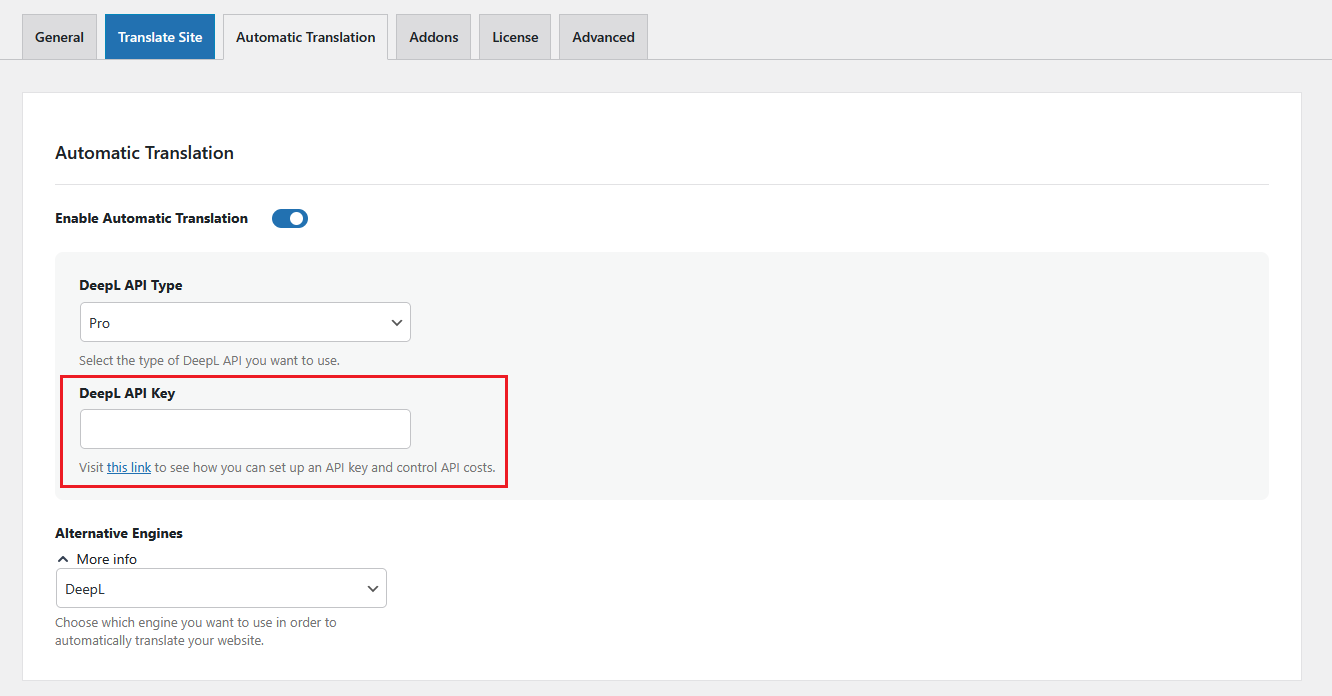Open the Alternative Engines DeepL dropdown
Image resolution: width=1332 pixels, height=696 pixels.
(x=221, y=588)
